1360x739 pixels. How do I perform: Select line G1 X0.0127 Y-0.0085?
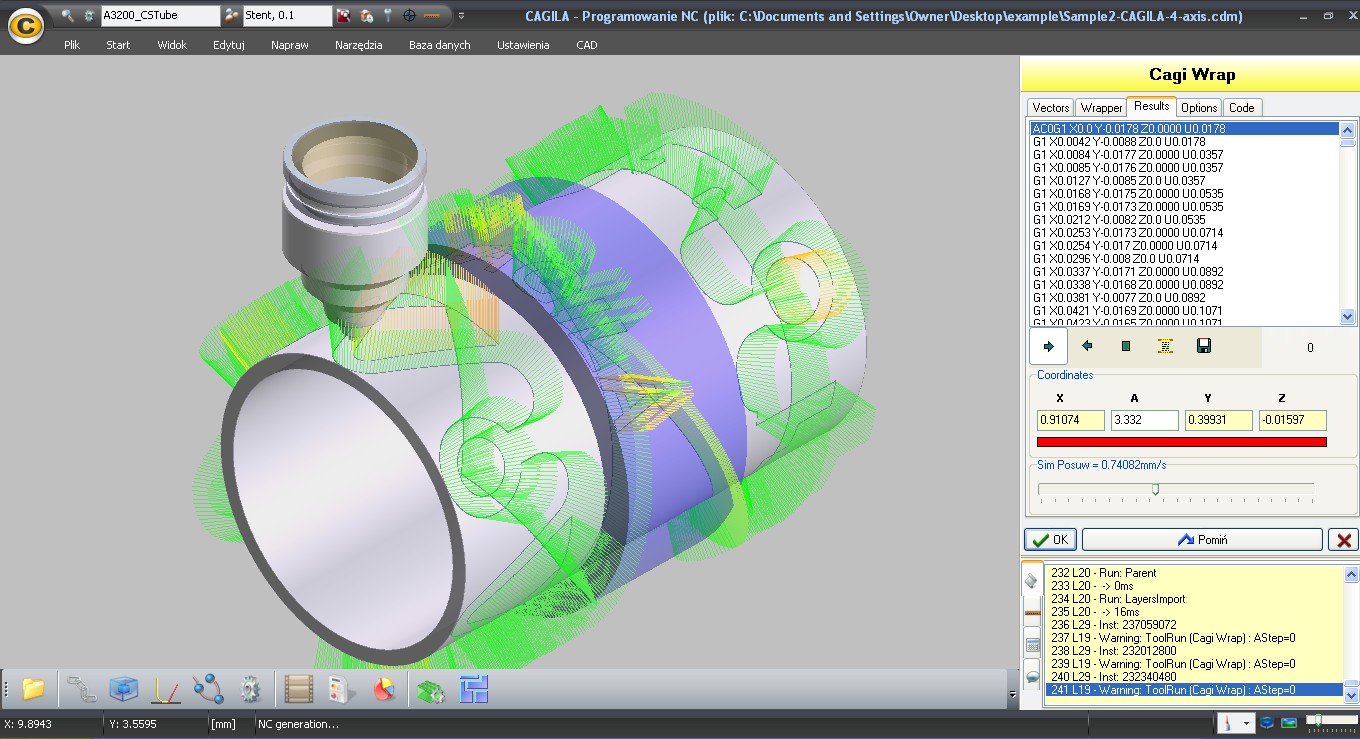[1184, 181]
